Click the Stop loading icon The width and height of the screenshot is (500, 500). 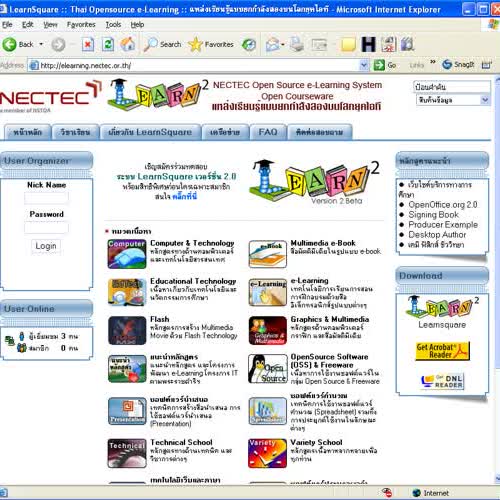pyautogui.click(x=88, y=44)
